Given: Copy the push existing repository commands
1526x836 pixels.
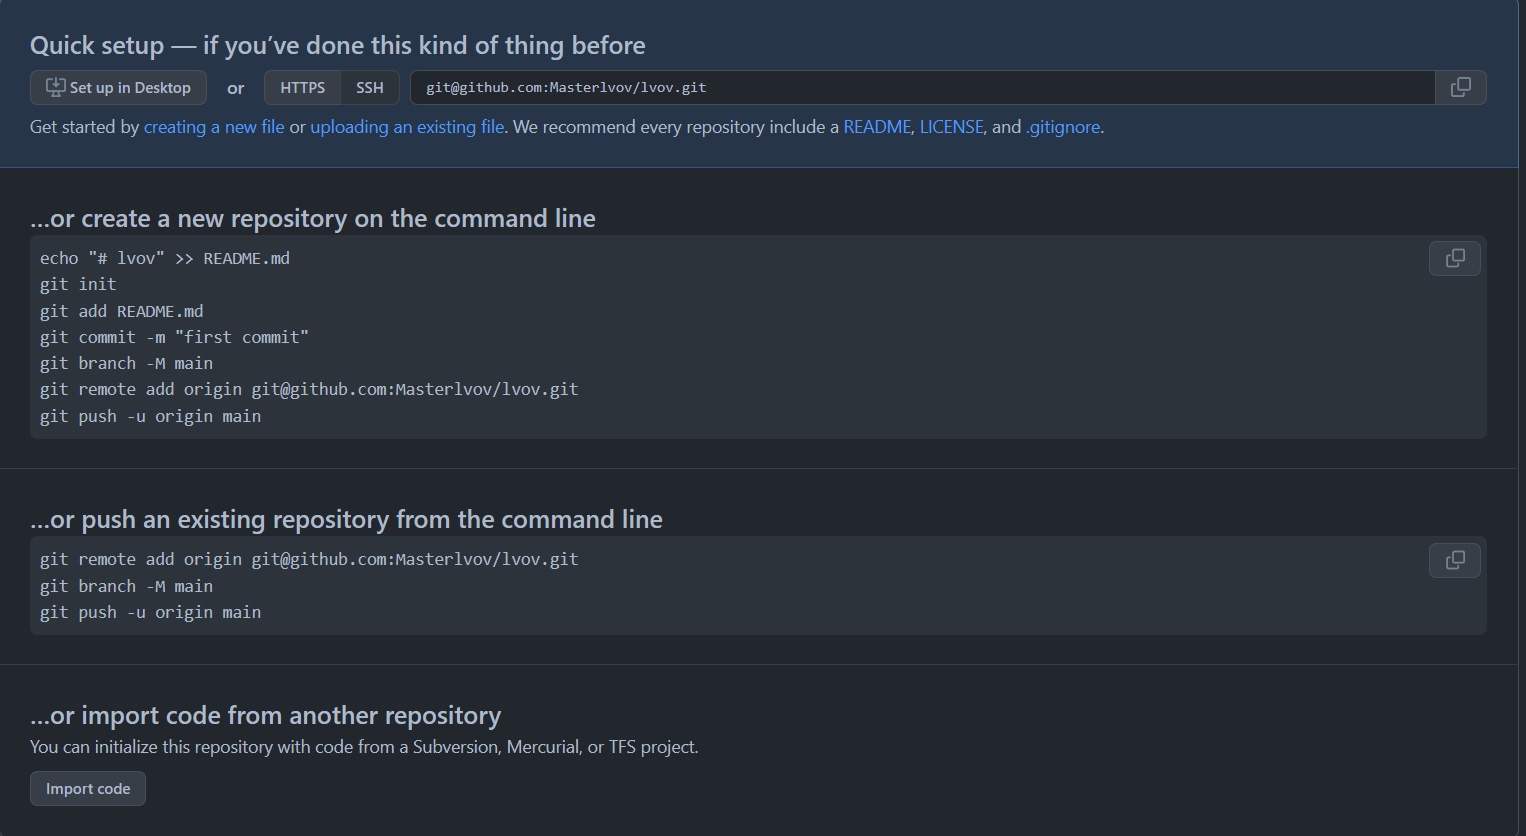Looking at the screenshot, I should [1454, 560].
